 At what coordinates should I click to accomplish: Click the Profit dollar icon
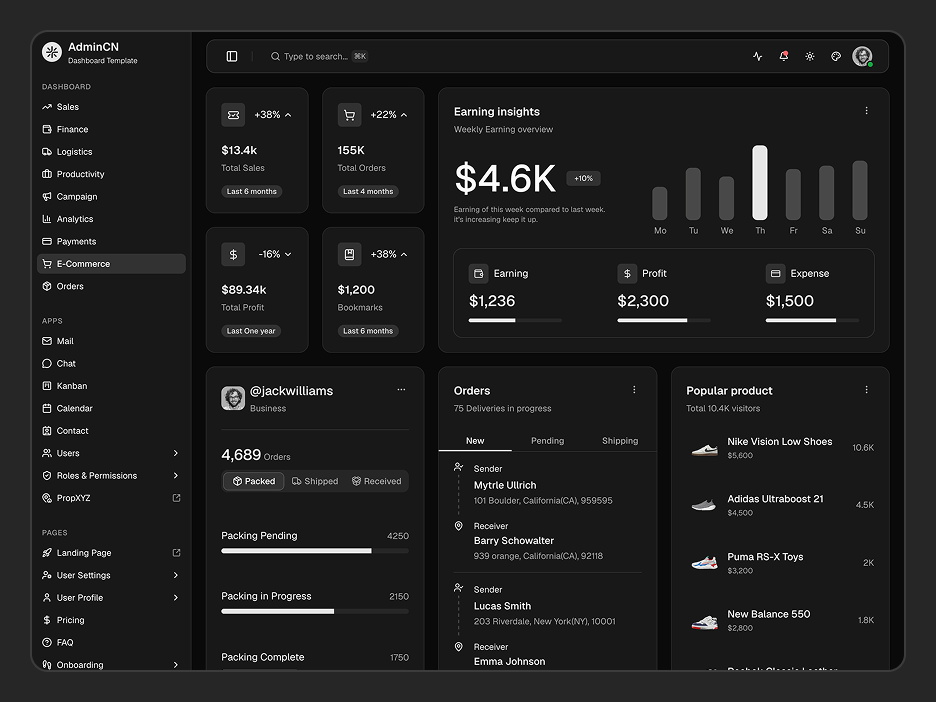click(x=627, y=273)
